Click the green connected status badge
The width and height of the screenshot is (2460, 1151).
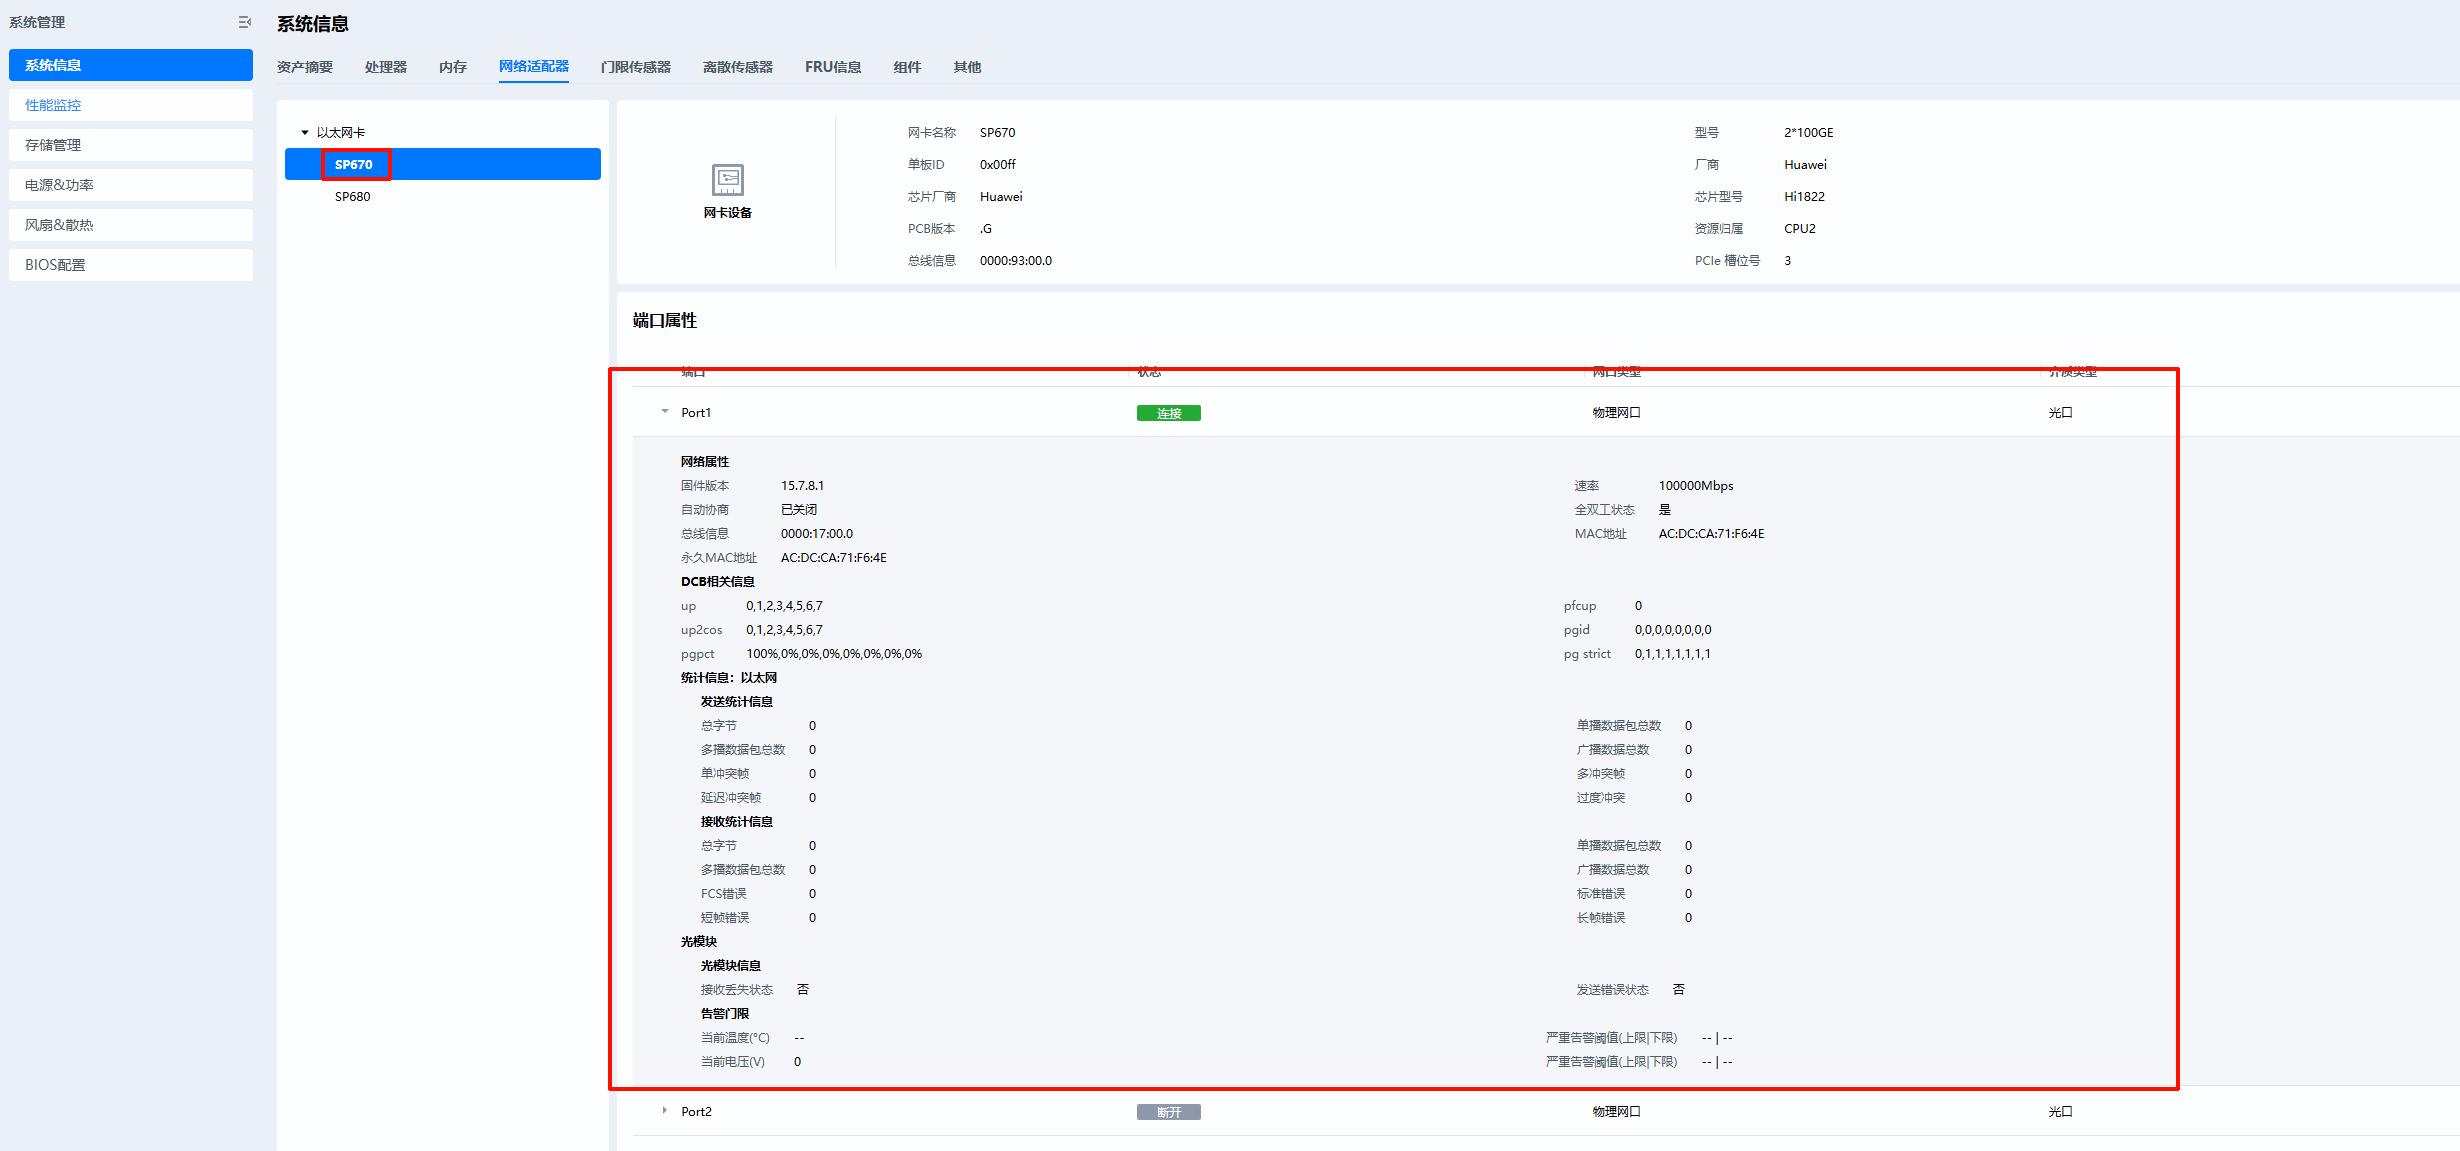click(x=1168, y=413)
